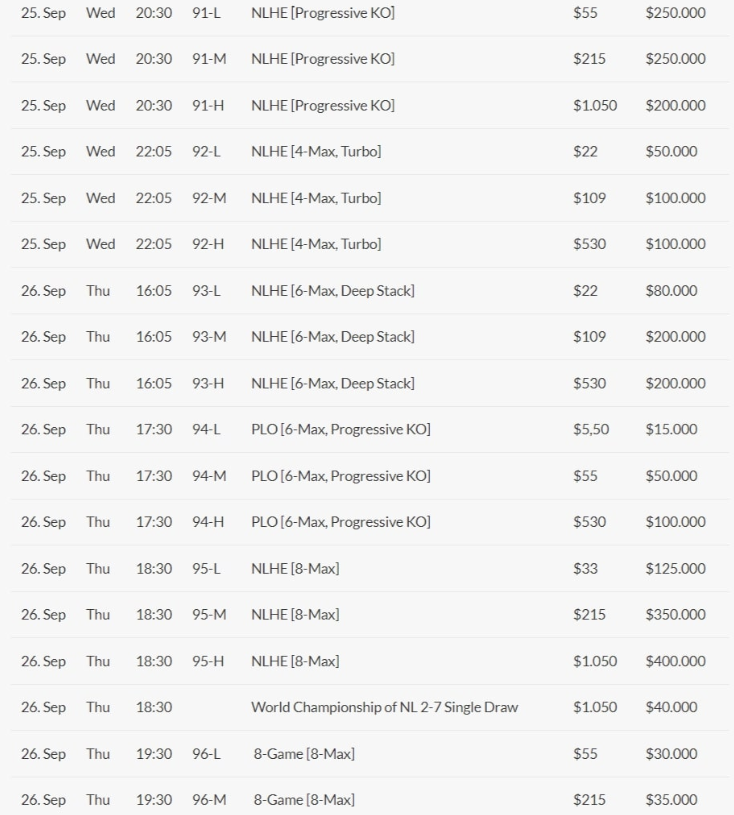Viewport: 734px width, 815px height.
Task: Open the PLO event in row 94-H
Action: coord(340,522)
